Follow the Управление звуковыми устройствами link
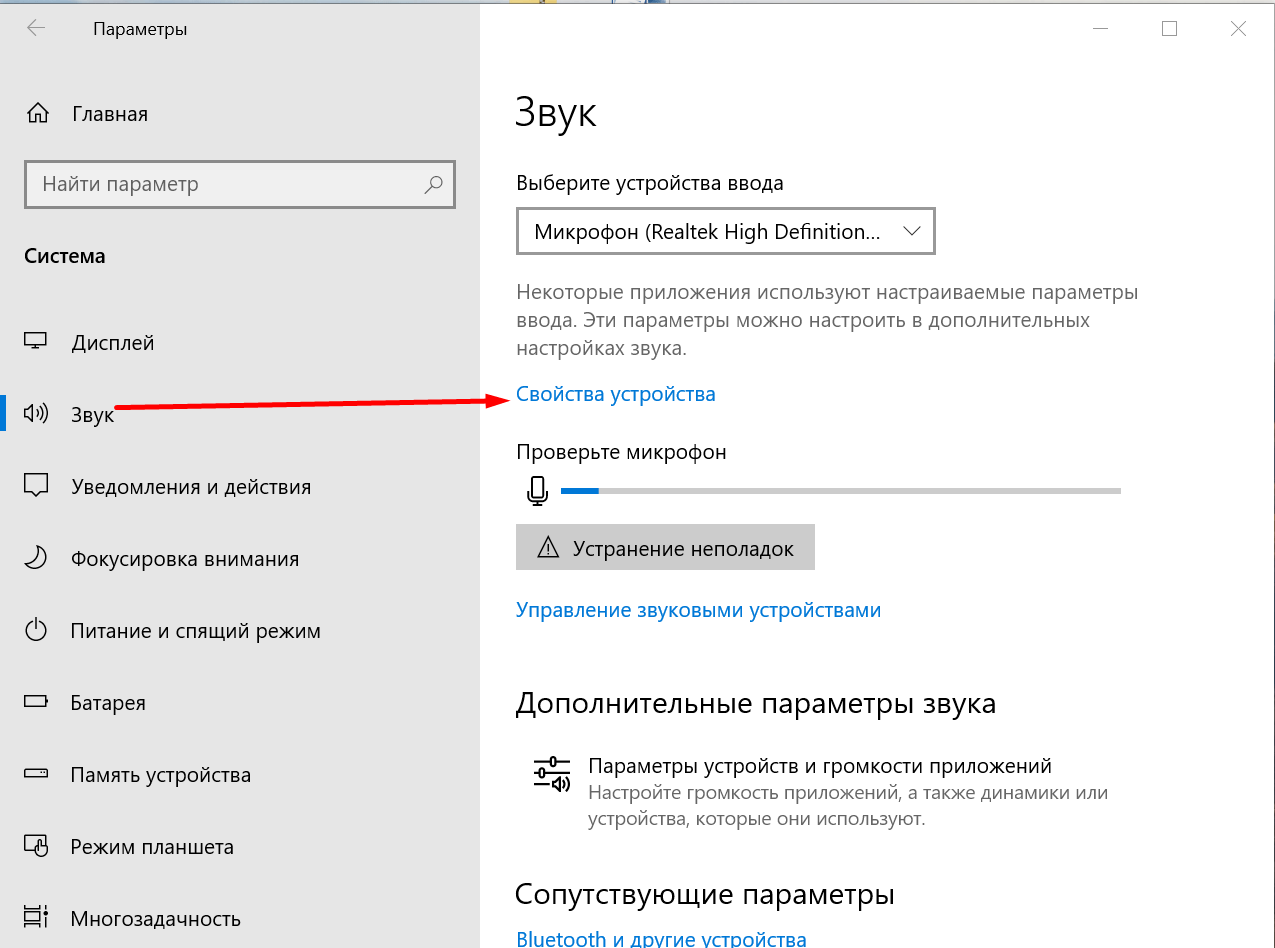The height and width of the screenshot is (948, 1275). (698, 610)
